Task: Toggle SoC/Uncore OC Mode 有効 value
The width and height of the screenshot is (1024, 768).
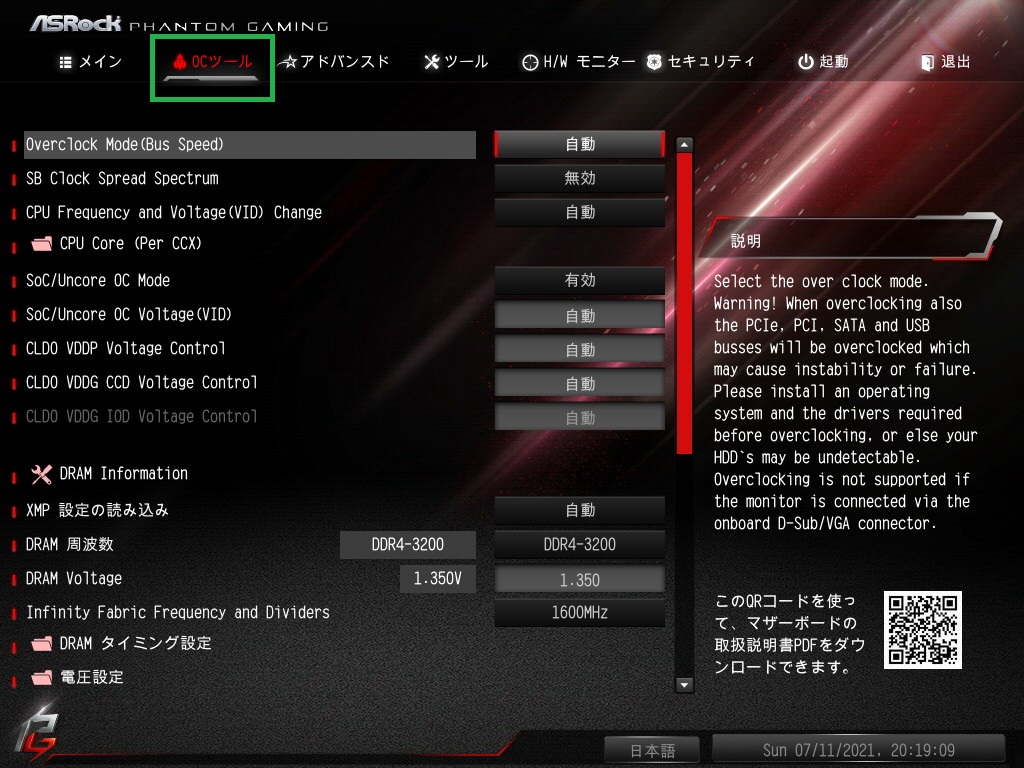Action: pos(580,280)
